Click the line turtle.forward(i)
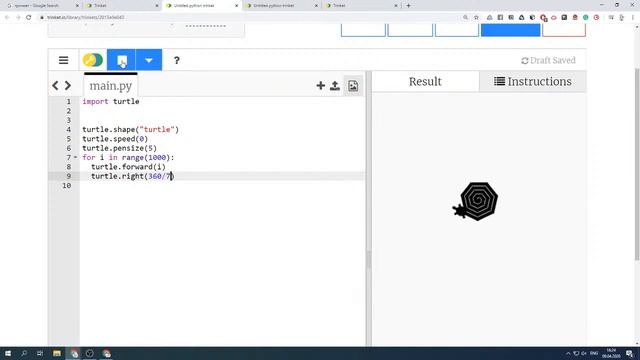The image size is (640, 360). click(x=128, y=167)
